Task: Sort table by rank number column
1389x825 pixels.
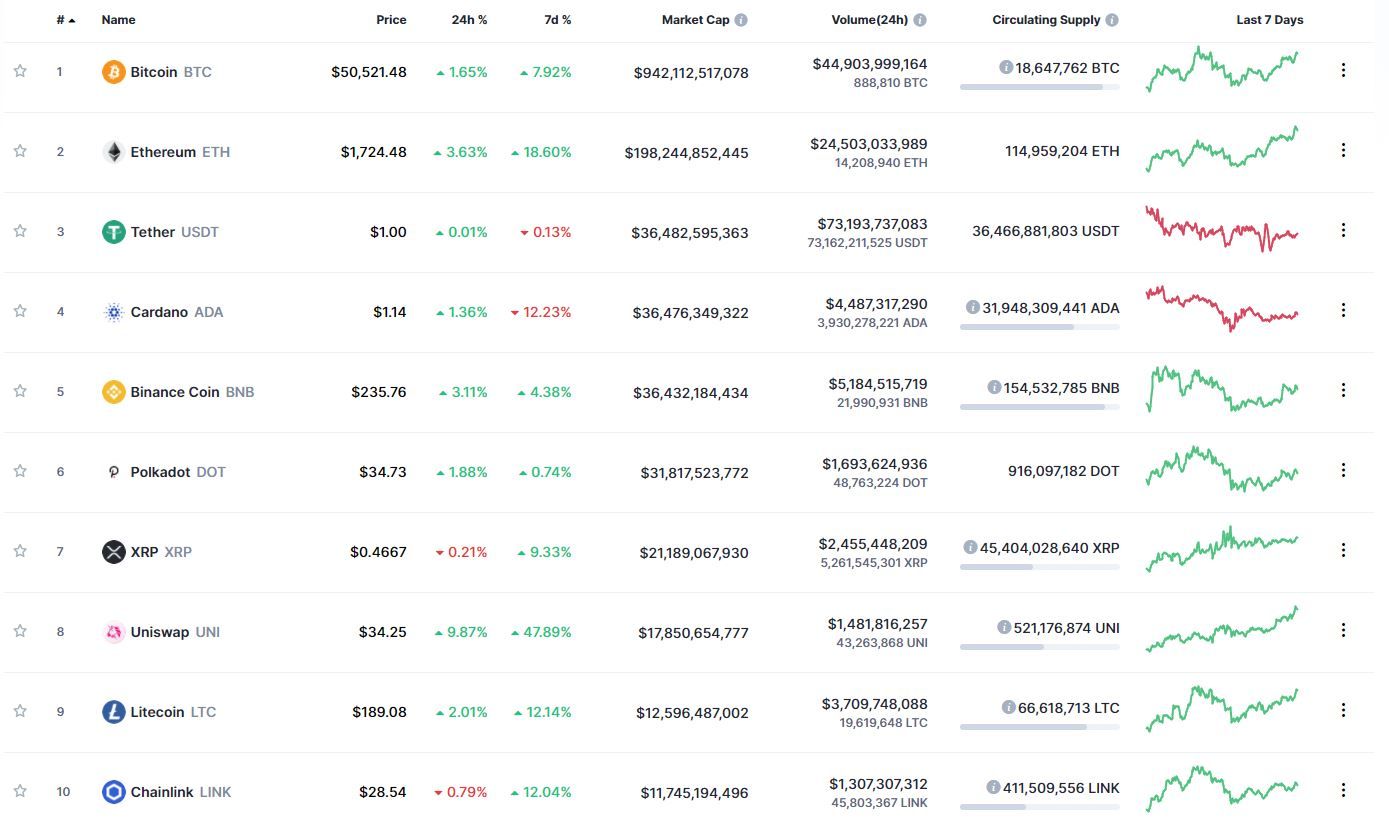Action: coord(66,20)
